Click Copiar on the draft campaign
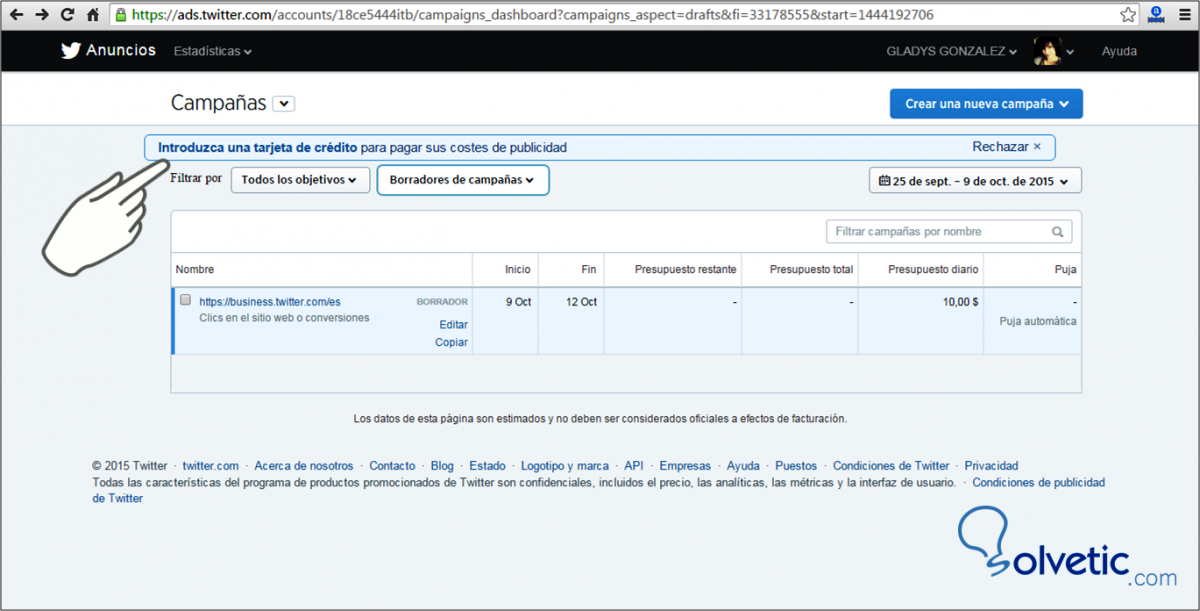The width and height of the screenshot is (1200, 611). coord(452,343)
